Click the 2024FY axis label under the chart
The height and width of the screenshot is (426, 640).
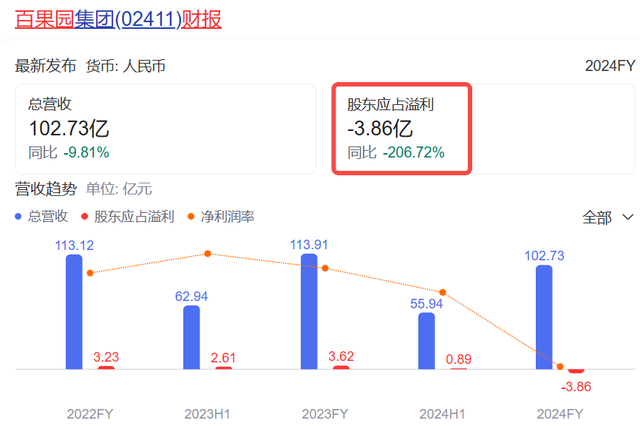coord(560,414)
